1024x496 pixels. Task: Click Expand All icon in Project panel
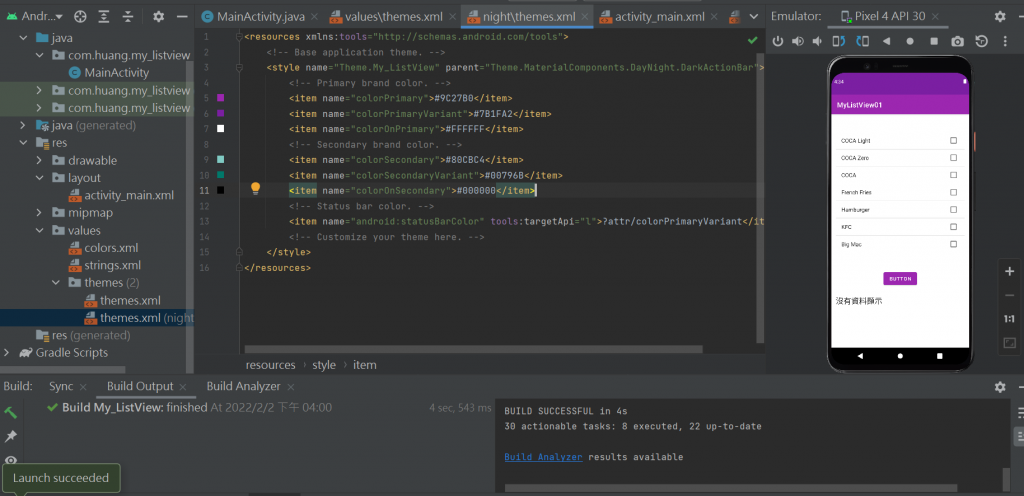coord(104,16)
